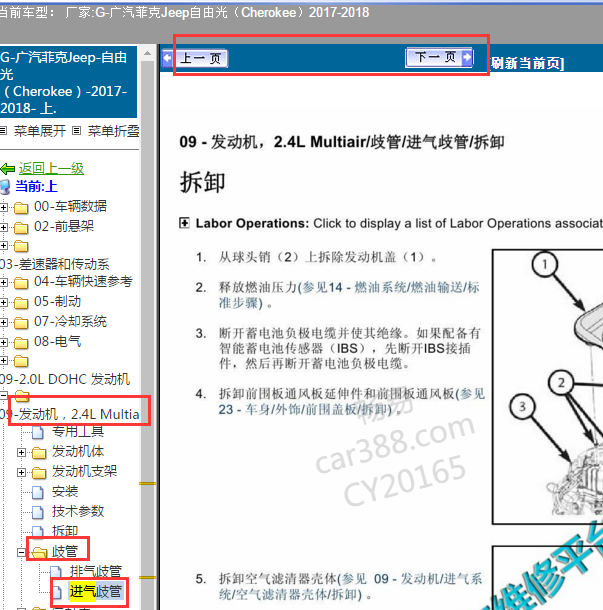The width and height of the screenshot is (603, 610).
Task: Follow link 参见23 - 车身/外饰/前围盖板/拆卸
Action: [351, 402]
